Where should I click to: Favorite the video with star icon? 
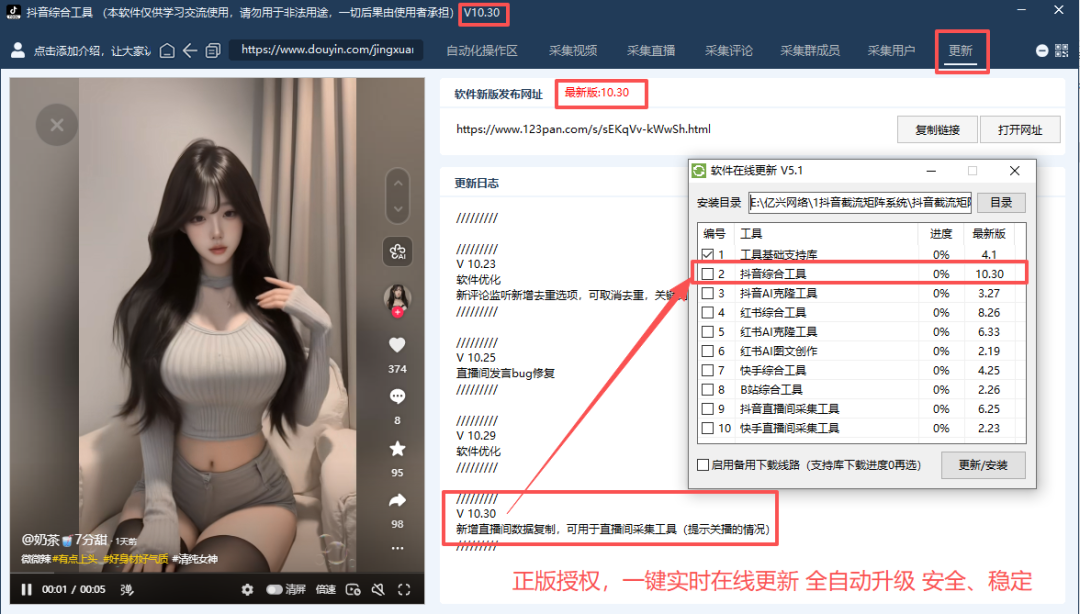[x=397, y=449]
